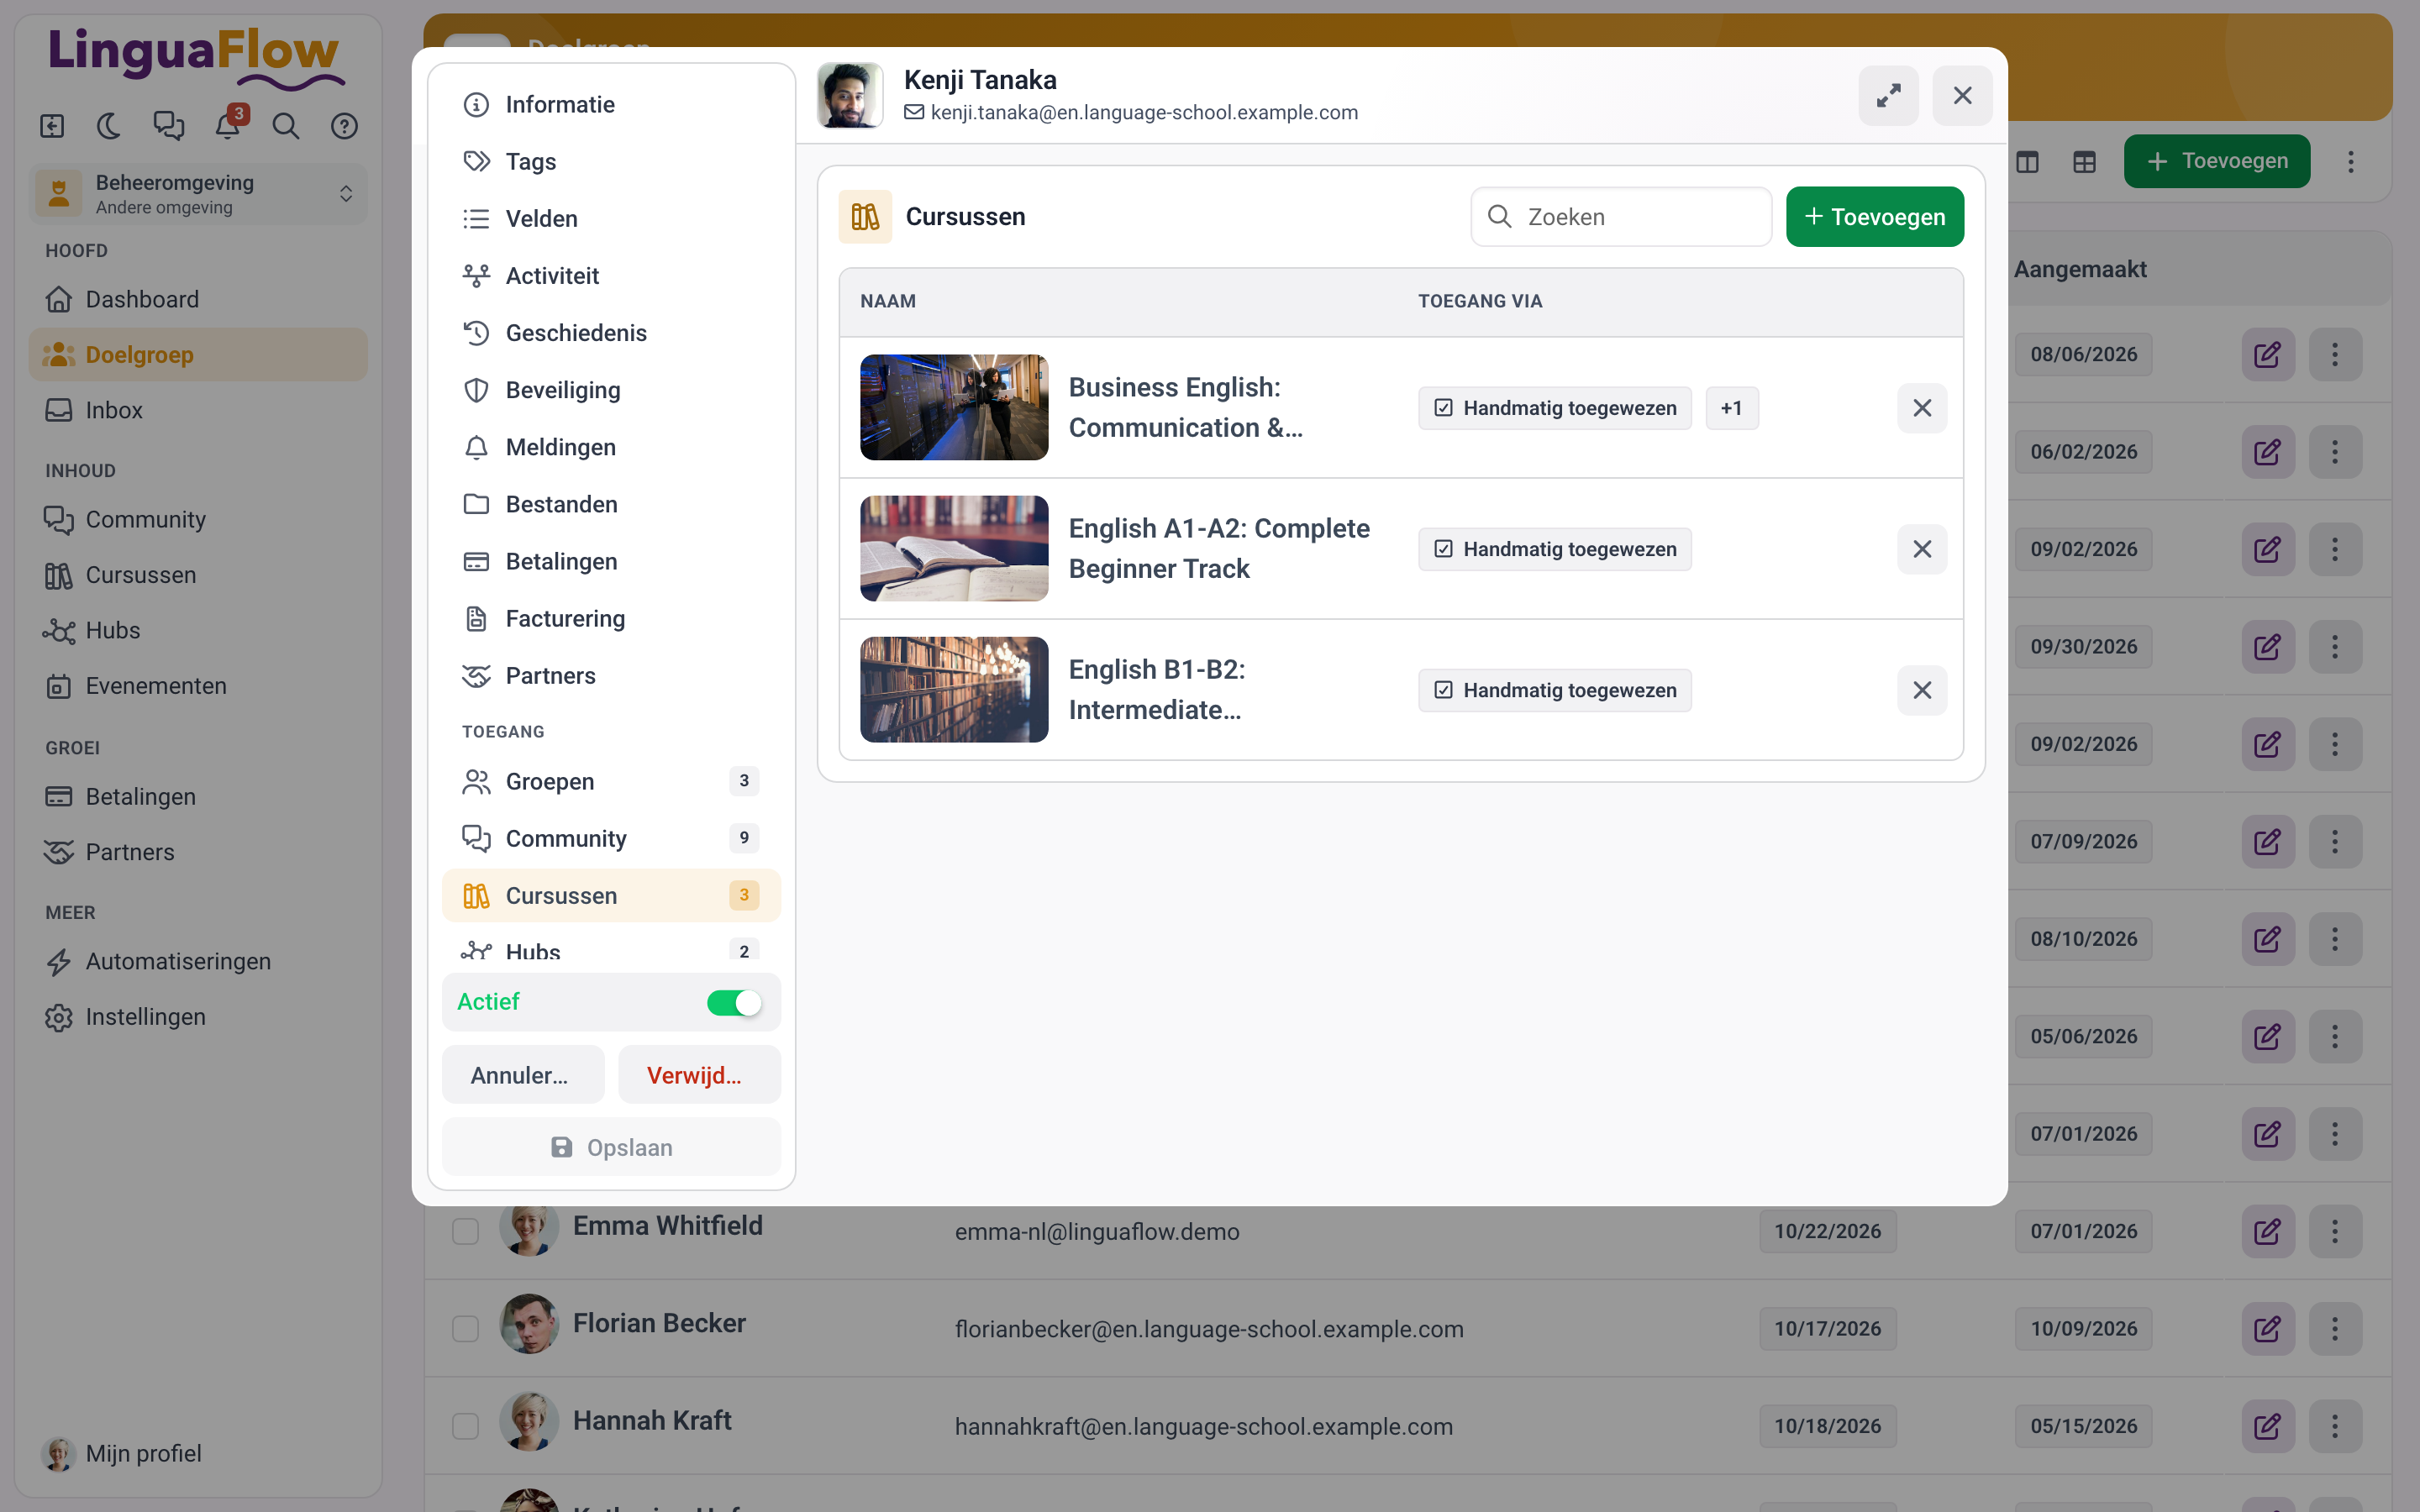Open Business English course thumbnail
2420x1512 pixels.
tap(954, 407)
